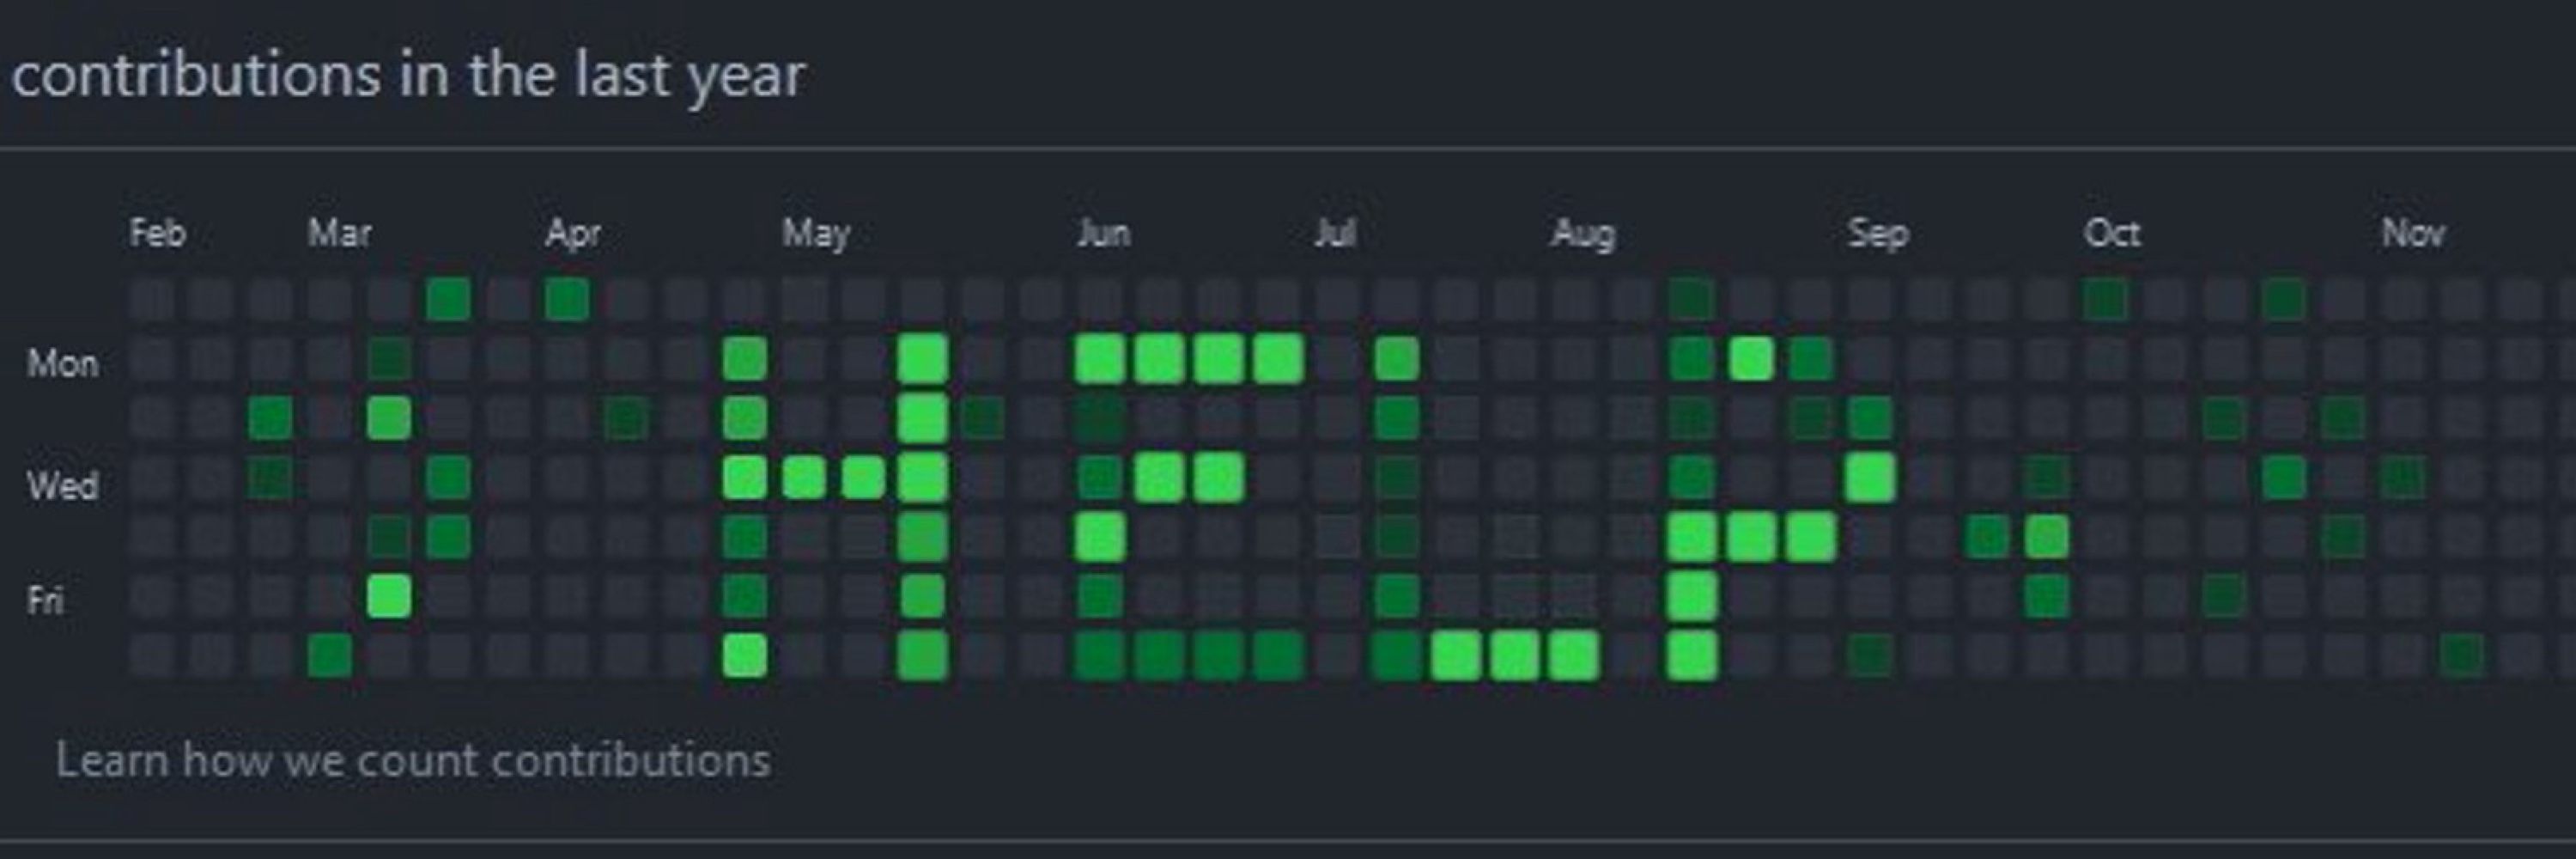Select the green Wednesday cell under Nov label
Screen dimensions: 2576x859
pyautogui.click(x=2402, y=478)
